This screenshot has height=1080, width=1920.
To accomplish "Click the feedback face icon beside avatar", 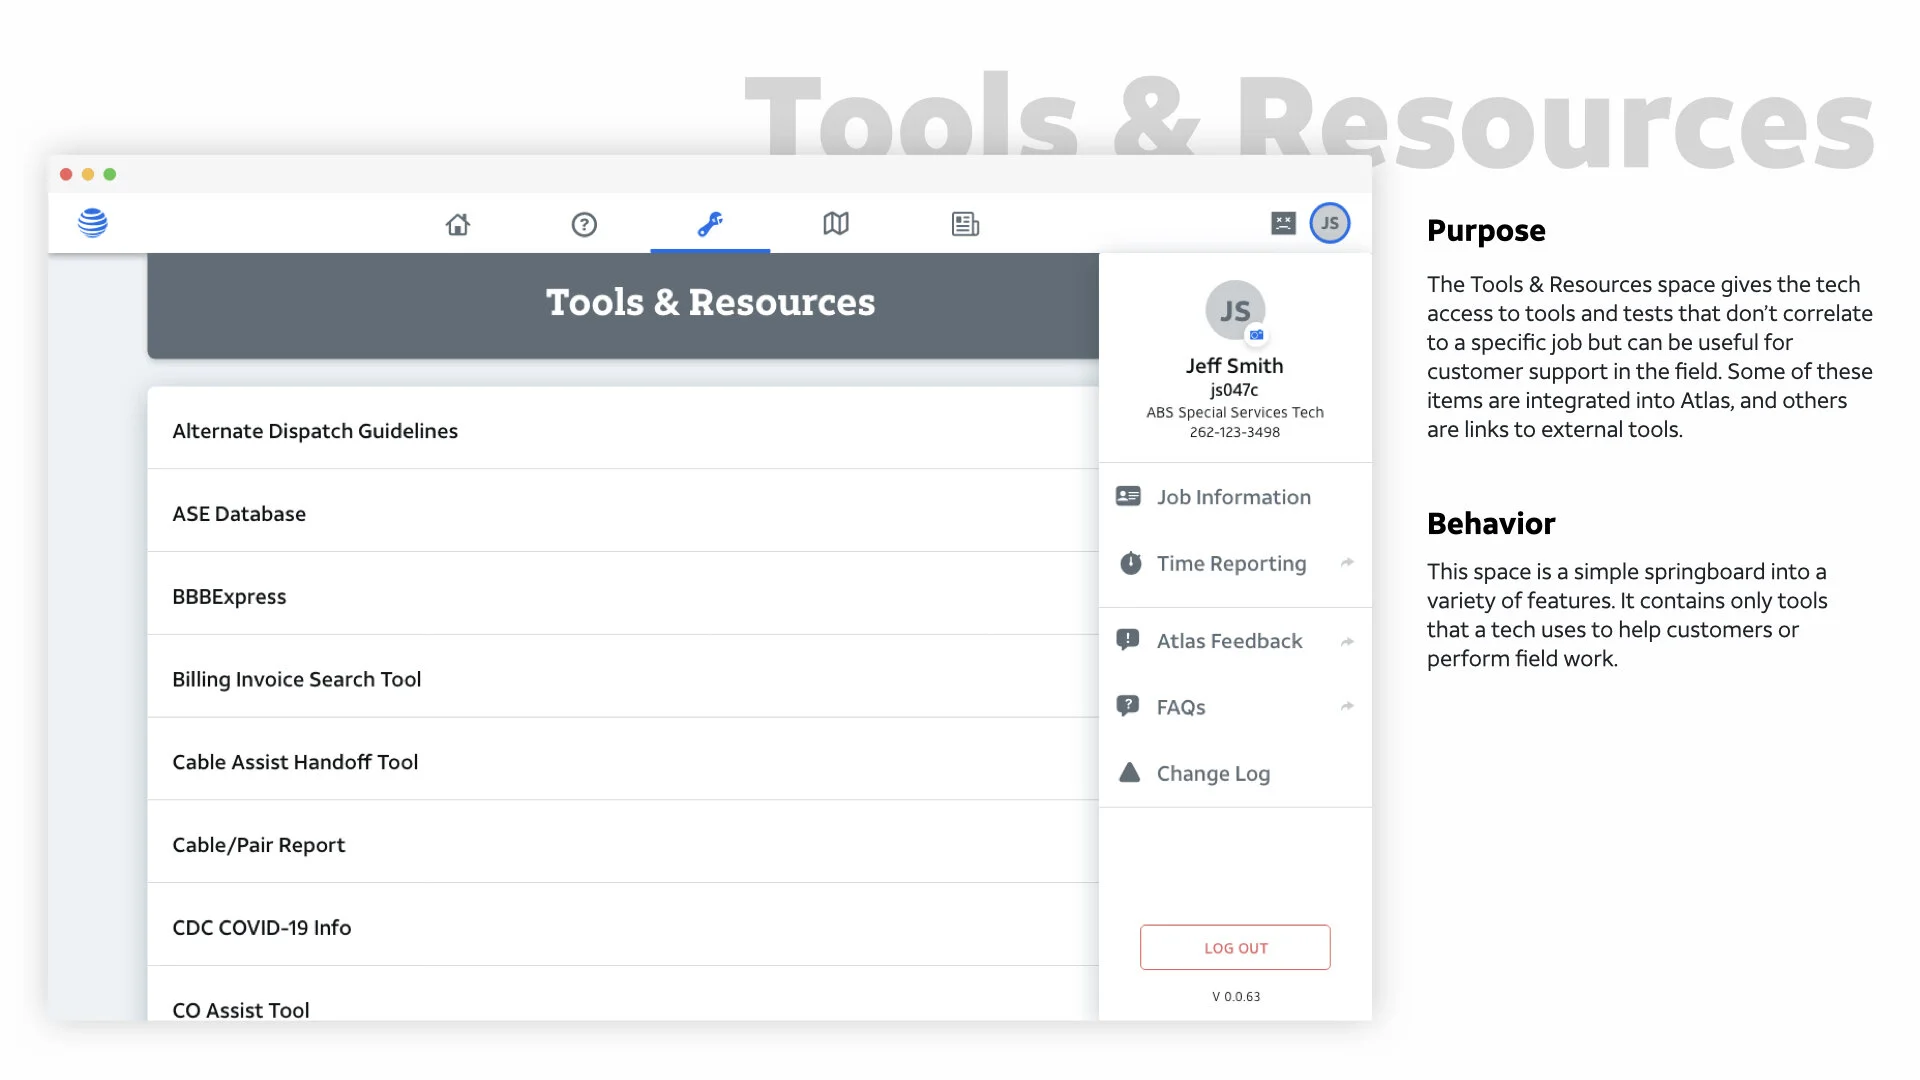I will point(1283,223).
